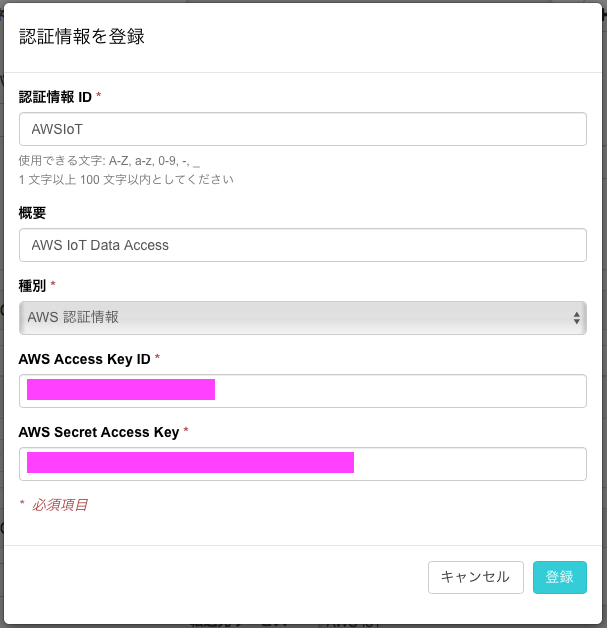
Task: Click the up-down arrows on the 種別 select
Action: [x=576, y=318]
